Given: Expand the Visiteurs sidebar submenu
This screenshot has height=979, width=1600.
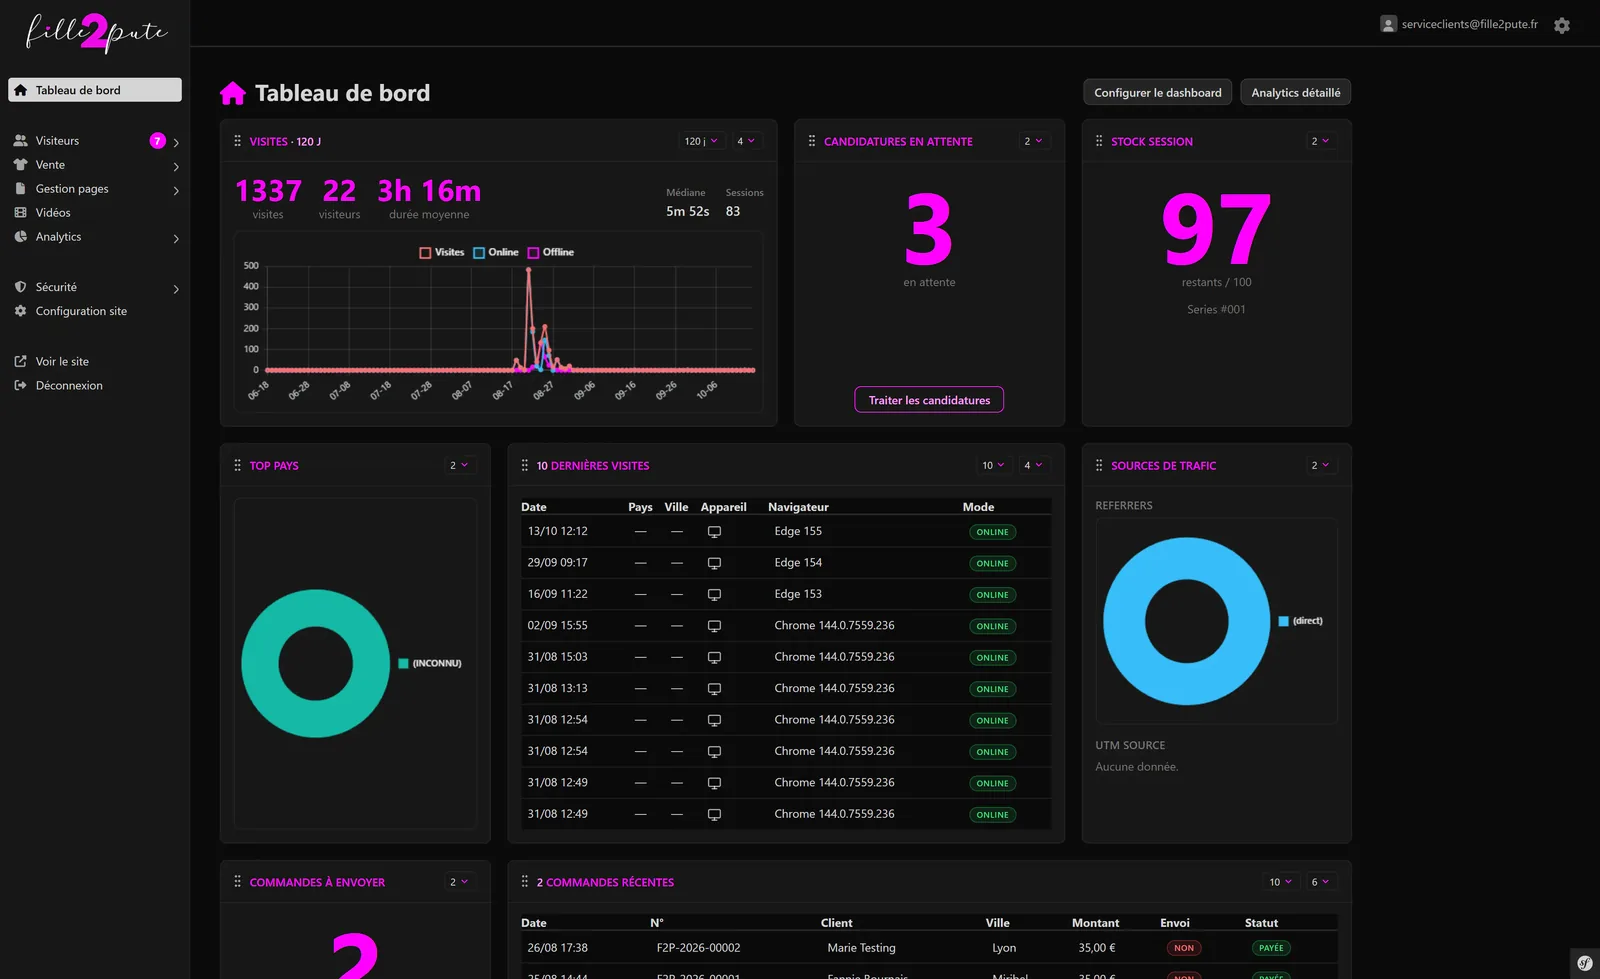Looking at the screenshot, I should click(x=176, y=142).
